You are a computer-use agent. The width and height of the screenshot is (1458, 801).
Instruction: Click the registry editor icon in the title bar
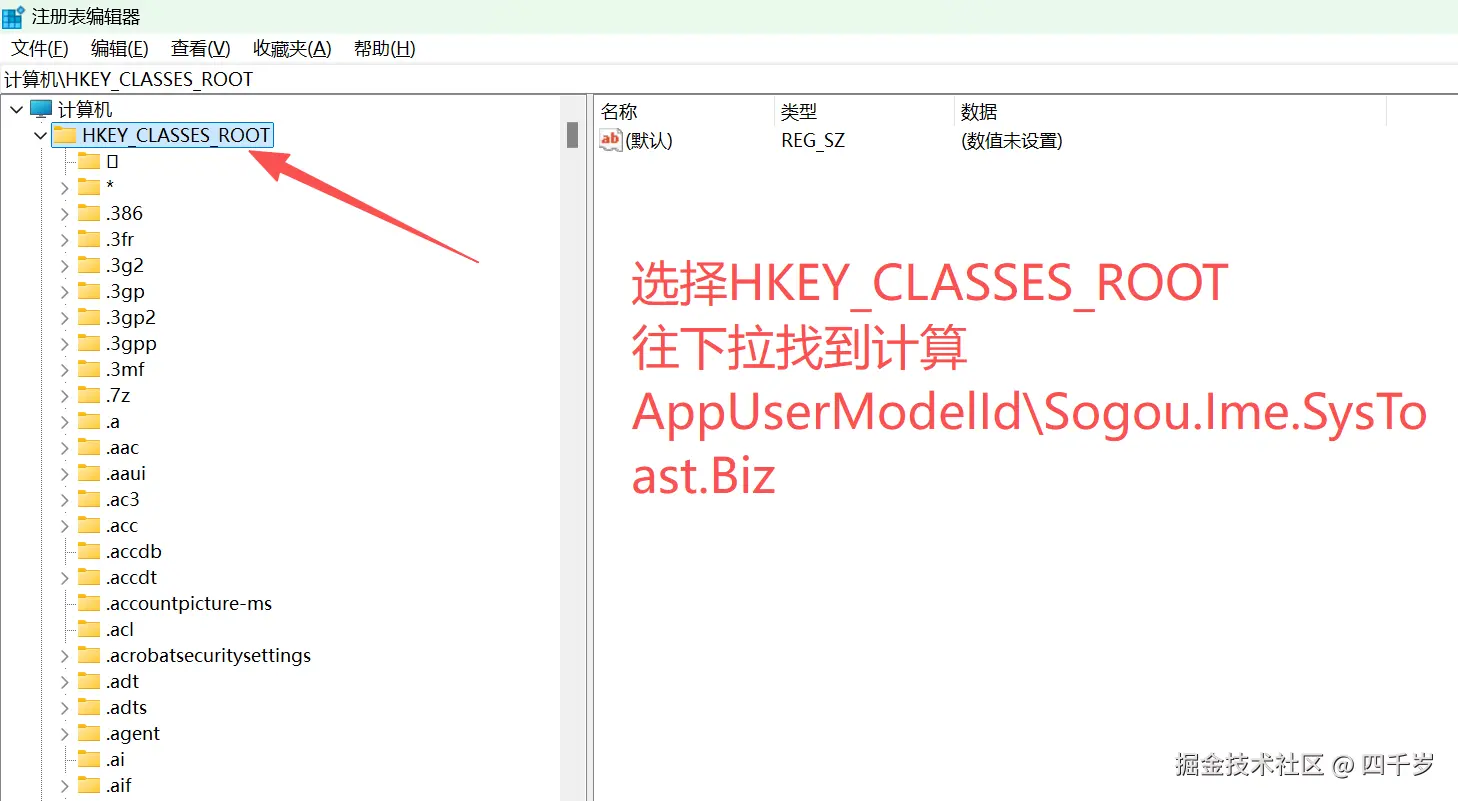tap(14, 16)
